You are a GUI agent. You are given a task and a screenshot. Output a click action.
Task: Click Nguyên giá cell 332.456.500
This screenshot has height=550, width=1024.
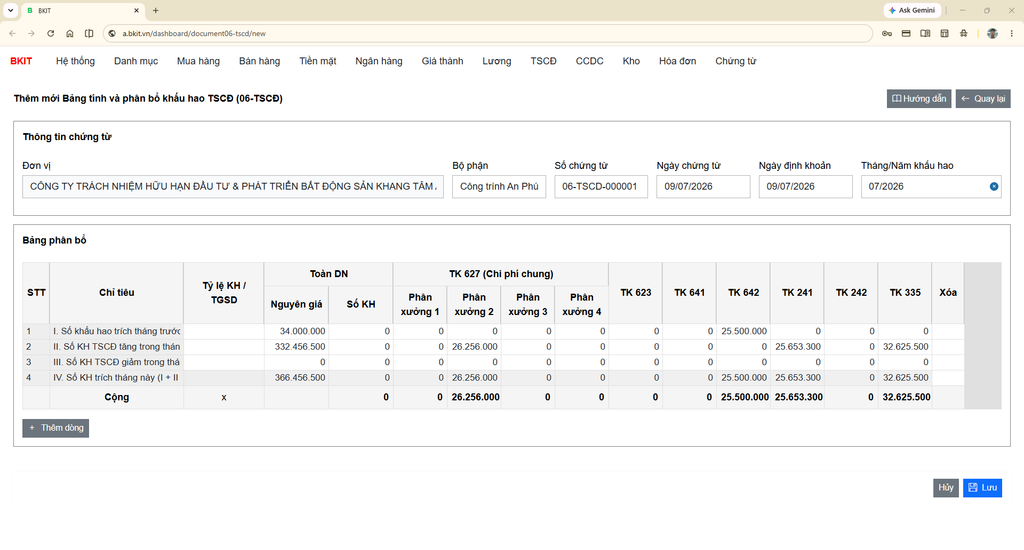click(296, 347)
